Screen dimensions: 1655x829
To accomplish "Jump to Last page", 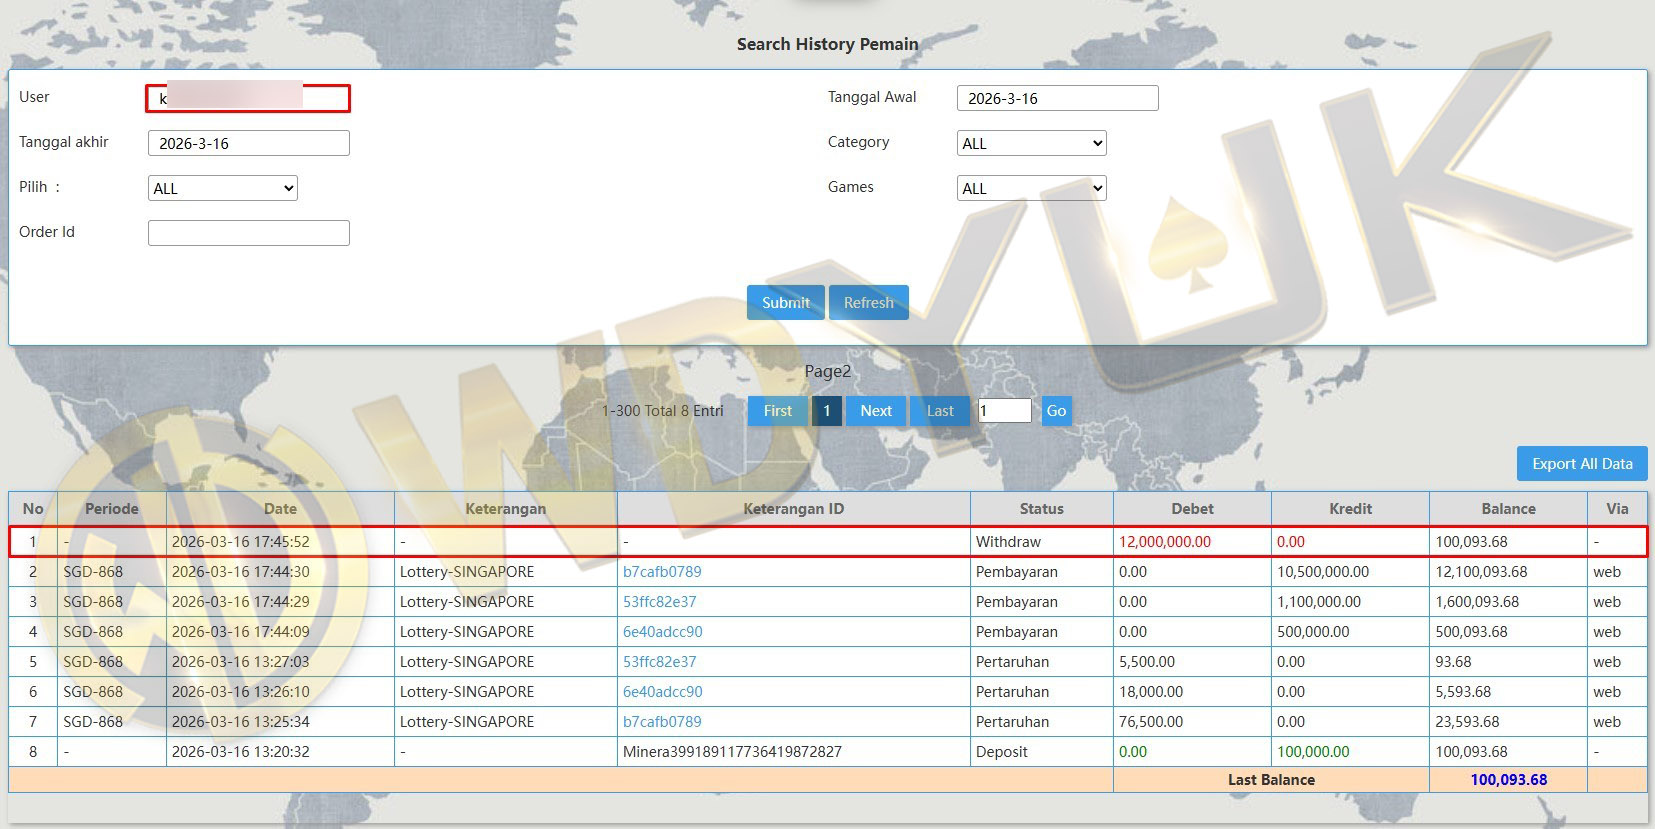I will click(939, 411).
